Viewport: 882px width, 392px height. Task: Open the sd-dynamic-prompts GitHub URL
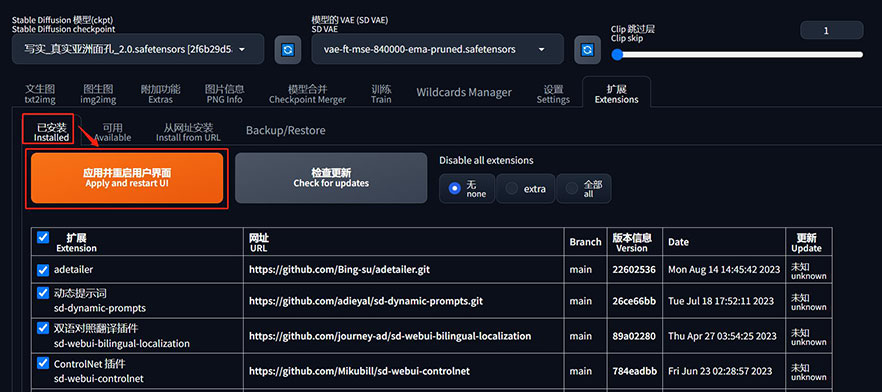366,301
